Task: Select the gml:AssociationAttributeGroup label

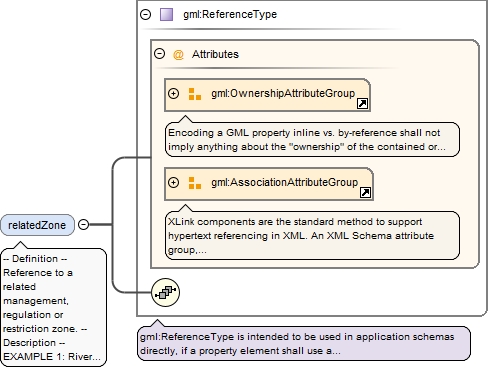Action: 284,182
